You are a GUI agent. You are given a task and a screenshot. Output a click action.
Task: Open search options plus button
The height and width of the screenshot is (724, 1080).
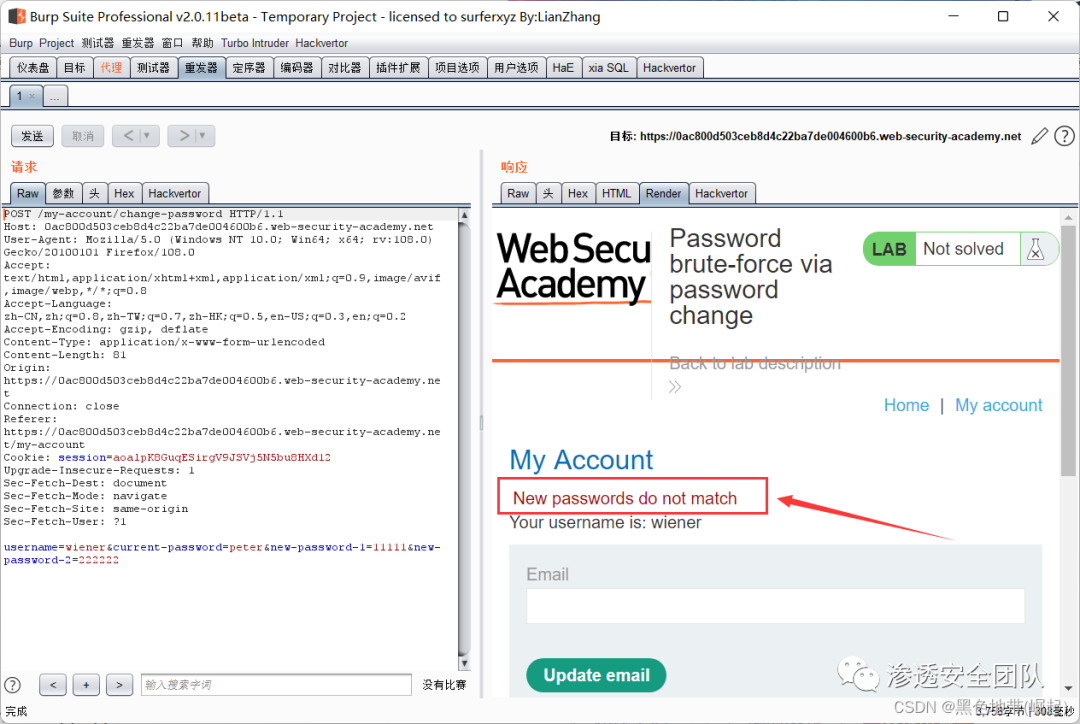(86, 685)
